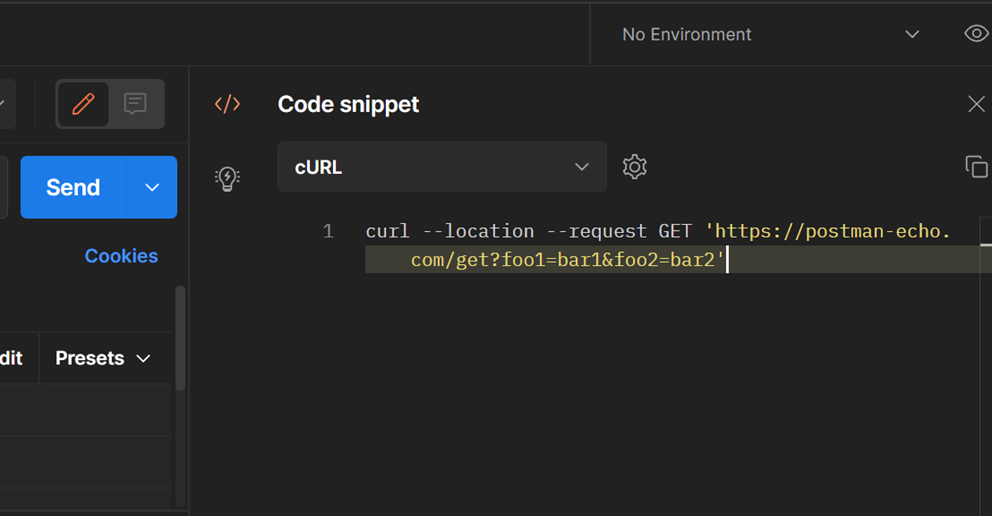Open the Cookies link
The image size is (992, 516).
click(x=121, y=256)
